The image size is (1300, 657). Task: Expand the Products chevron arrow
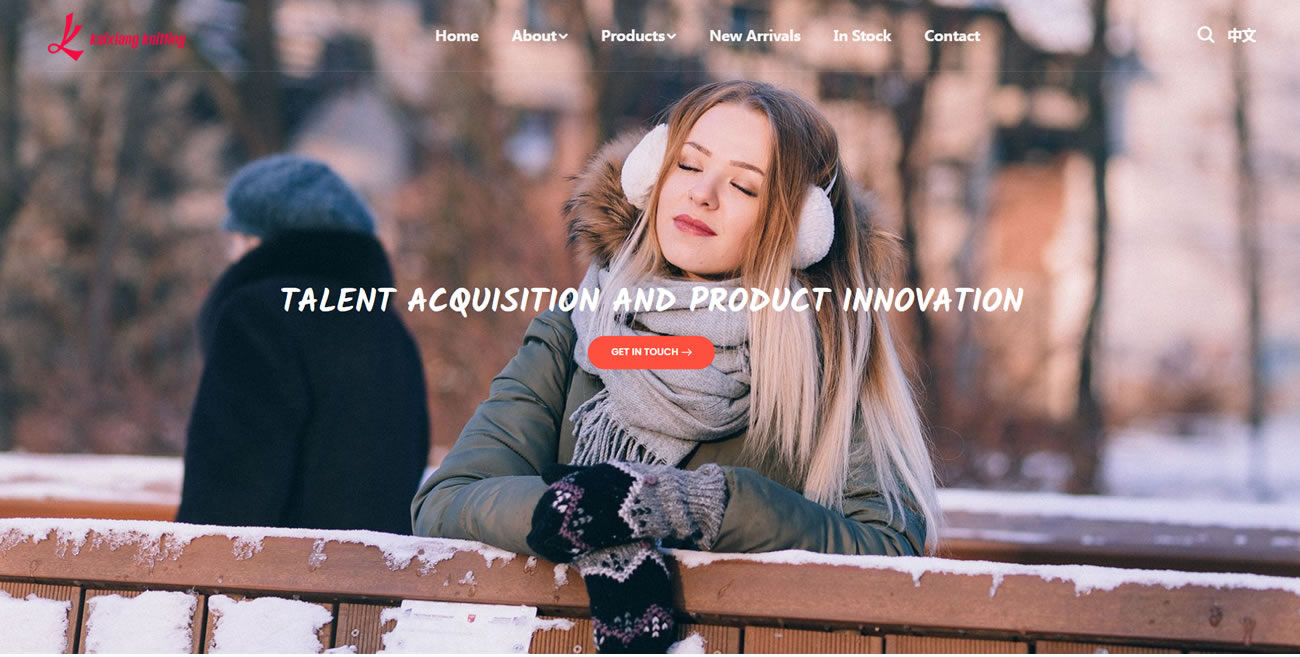[671, 37]
